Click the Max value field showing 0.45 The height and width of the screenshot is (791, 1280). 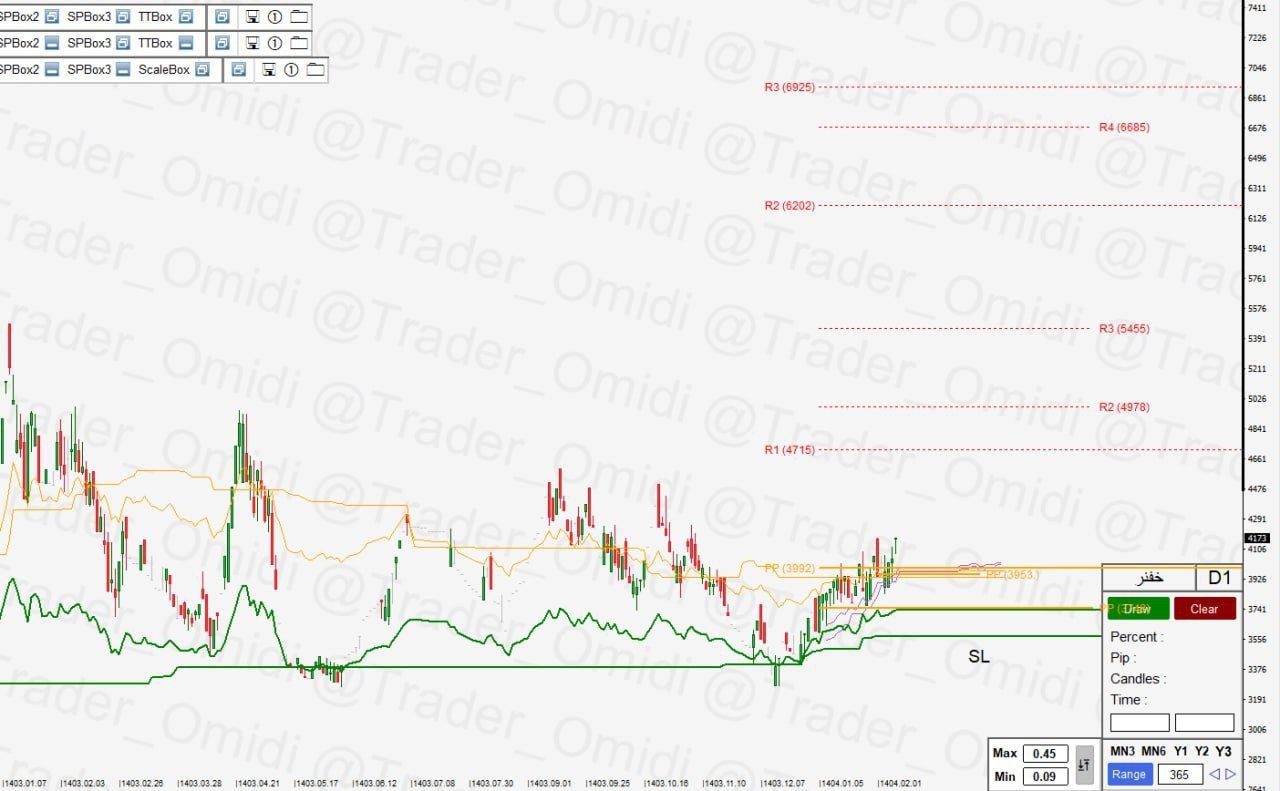[1045, 754]
